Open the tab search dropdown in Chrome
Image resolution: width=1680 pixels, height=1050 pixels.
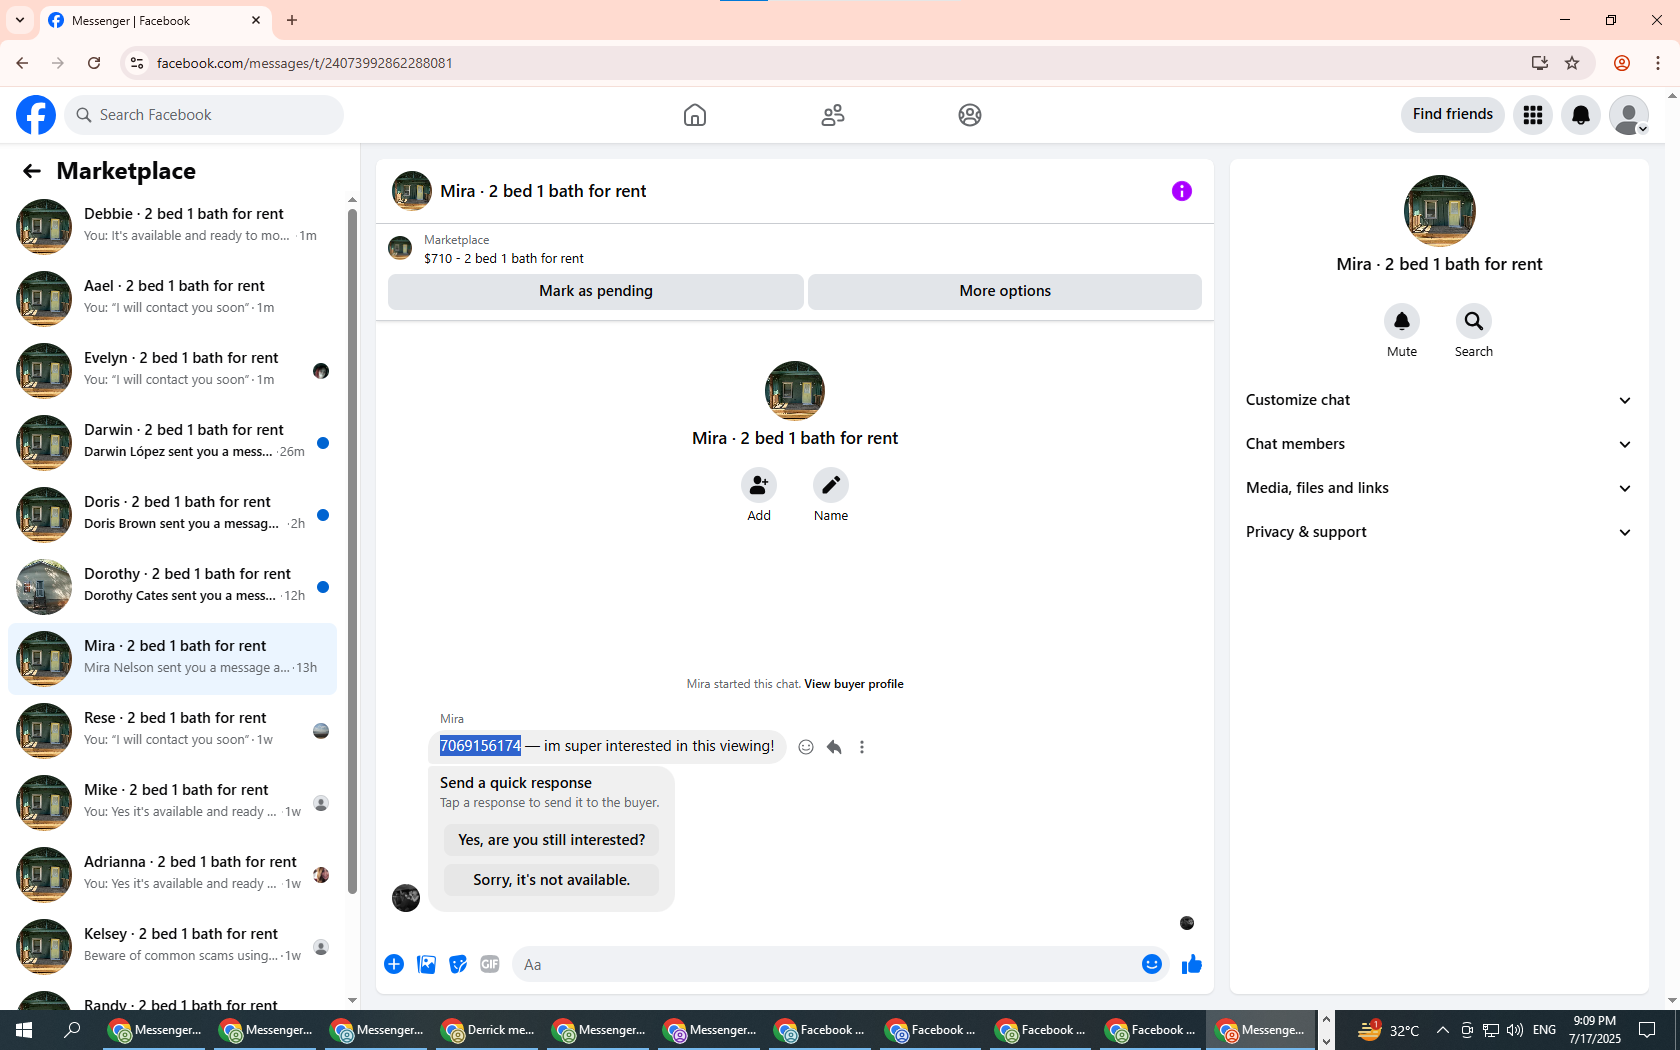[x=20, y=20]
